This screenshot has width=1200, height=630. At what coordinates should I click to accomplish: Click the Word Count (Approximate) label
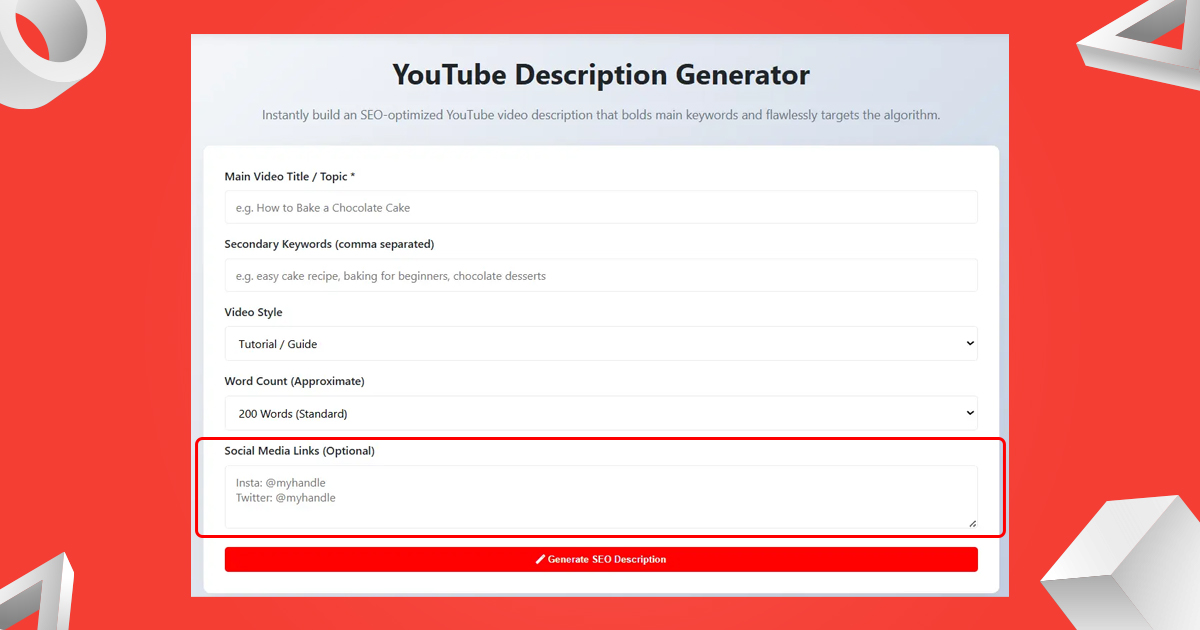294,381
